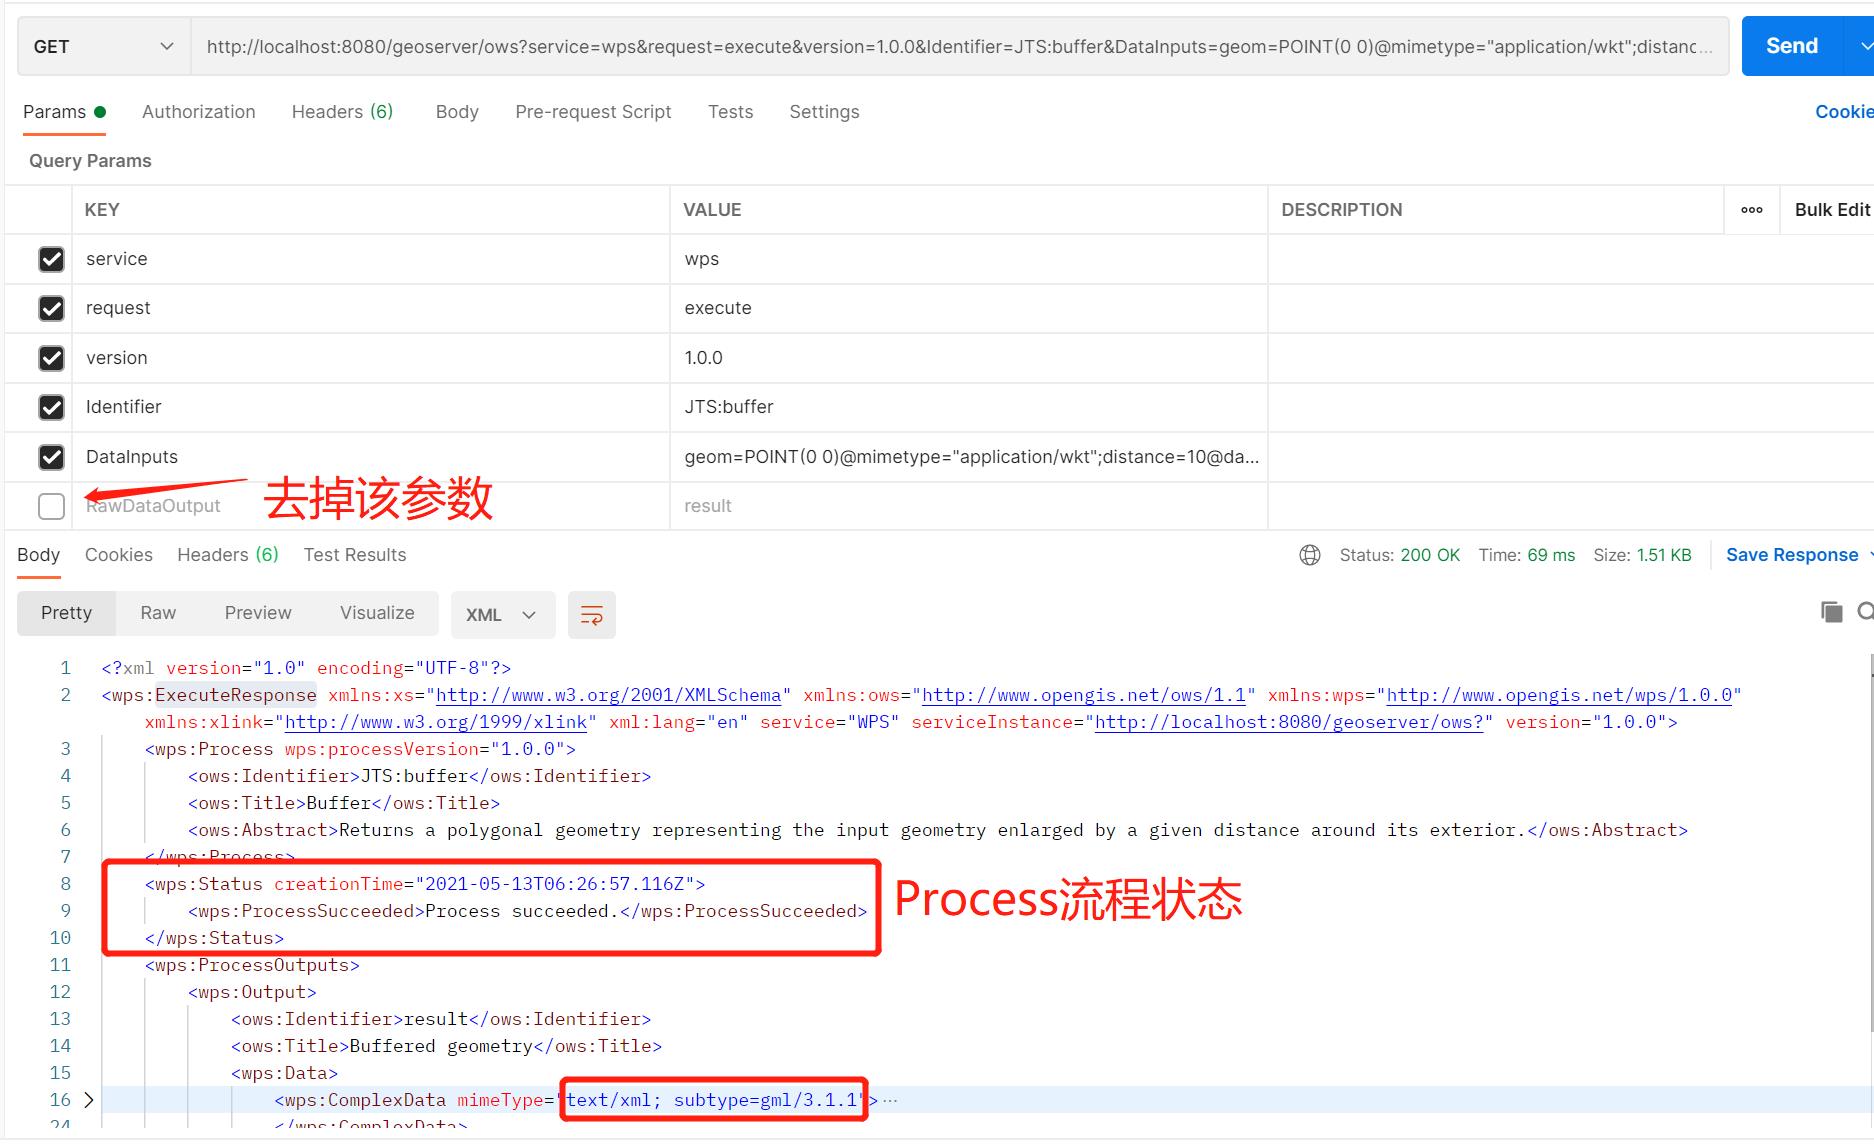Switch to the Authorization tab

point(198,112)
